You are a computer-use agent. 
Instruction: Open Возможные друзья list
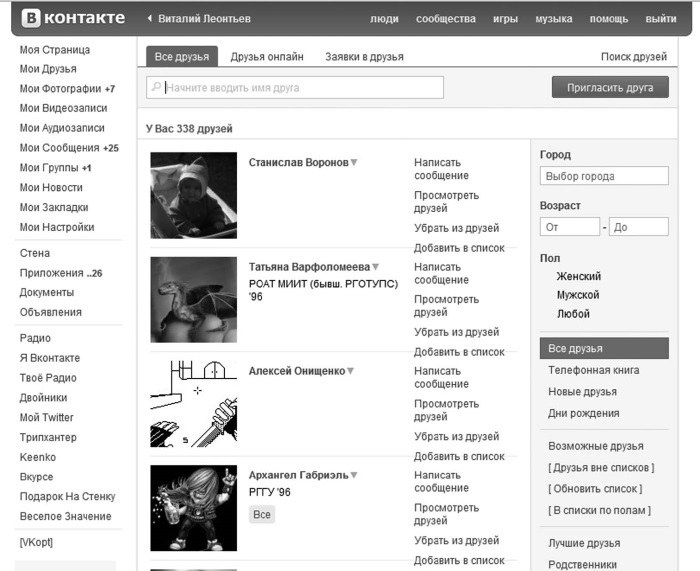pos(596,446)
